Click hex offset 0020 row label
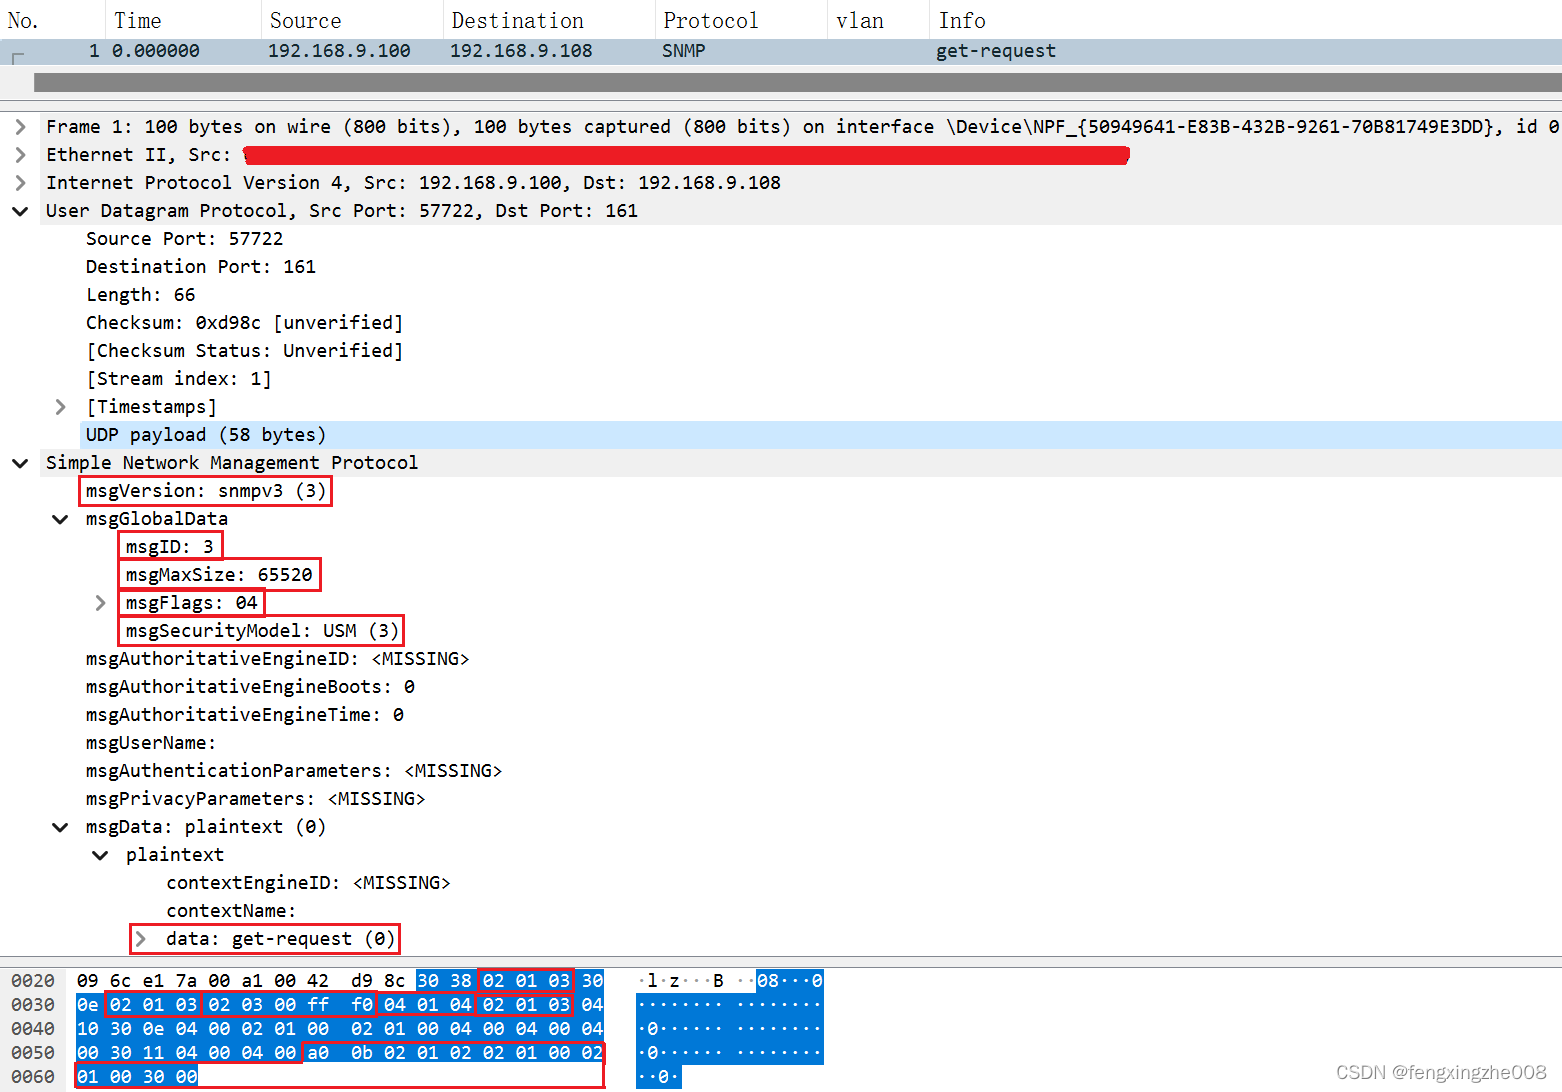Viewport: 1562px width, 1092px height. [x=33, y=981]
